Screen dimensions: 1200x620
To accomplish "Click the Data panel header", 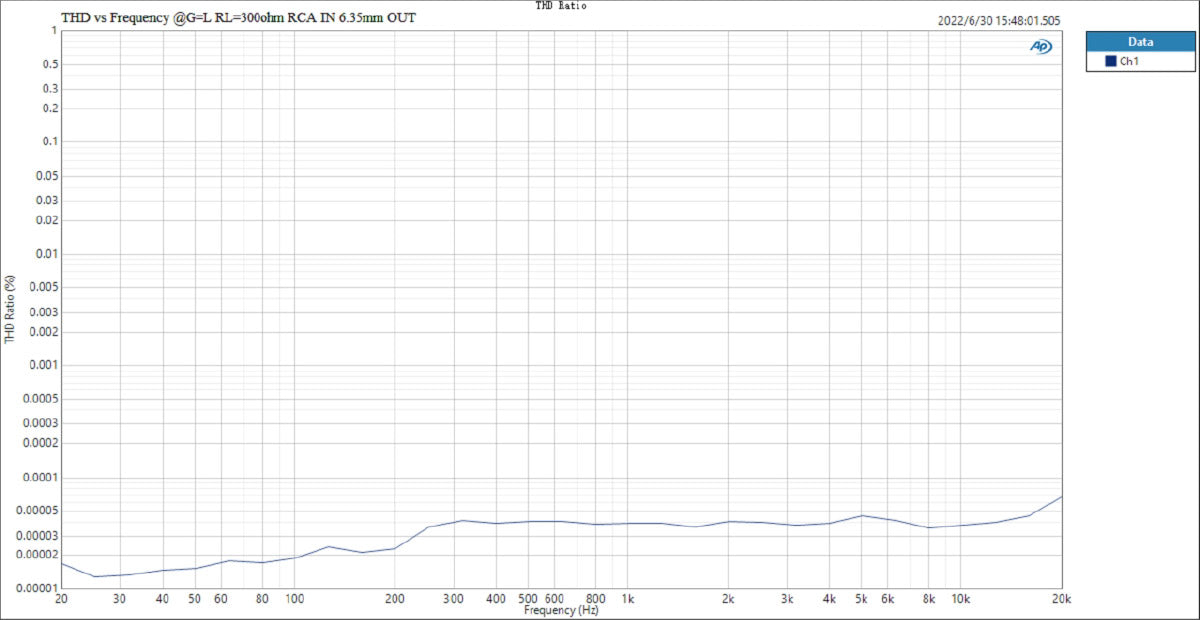I will click(1140, 41).
